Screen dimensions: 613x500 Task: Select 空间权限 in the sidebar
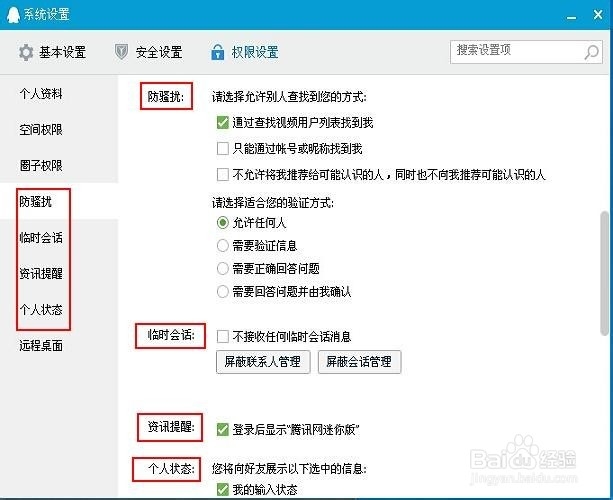(41, 130)
